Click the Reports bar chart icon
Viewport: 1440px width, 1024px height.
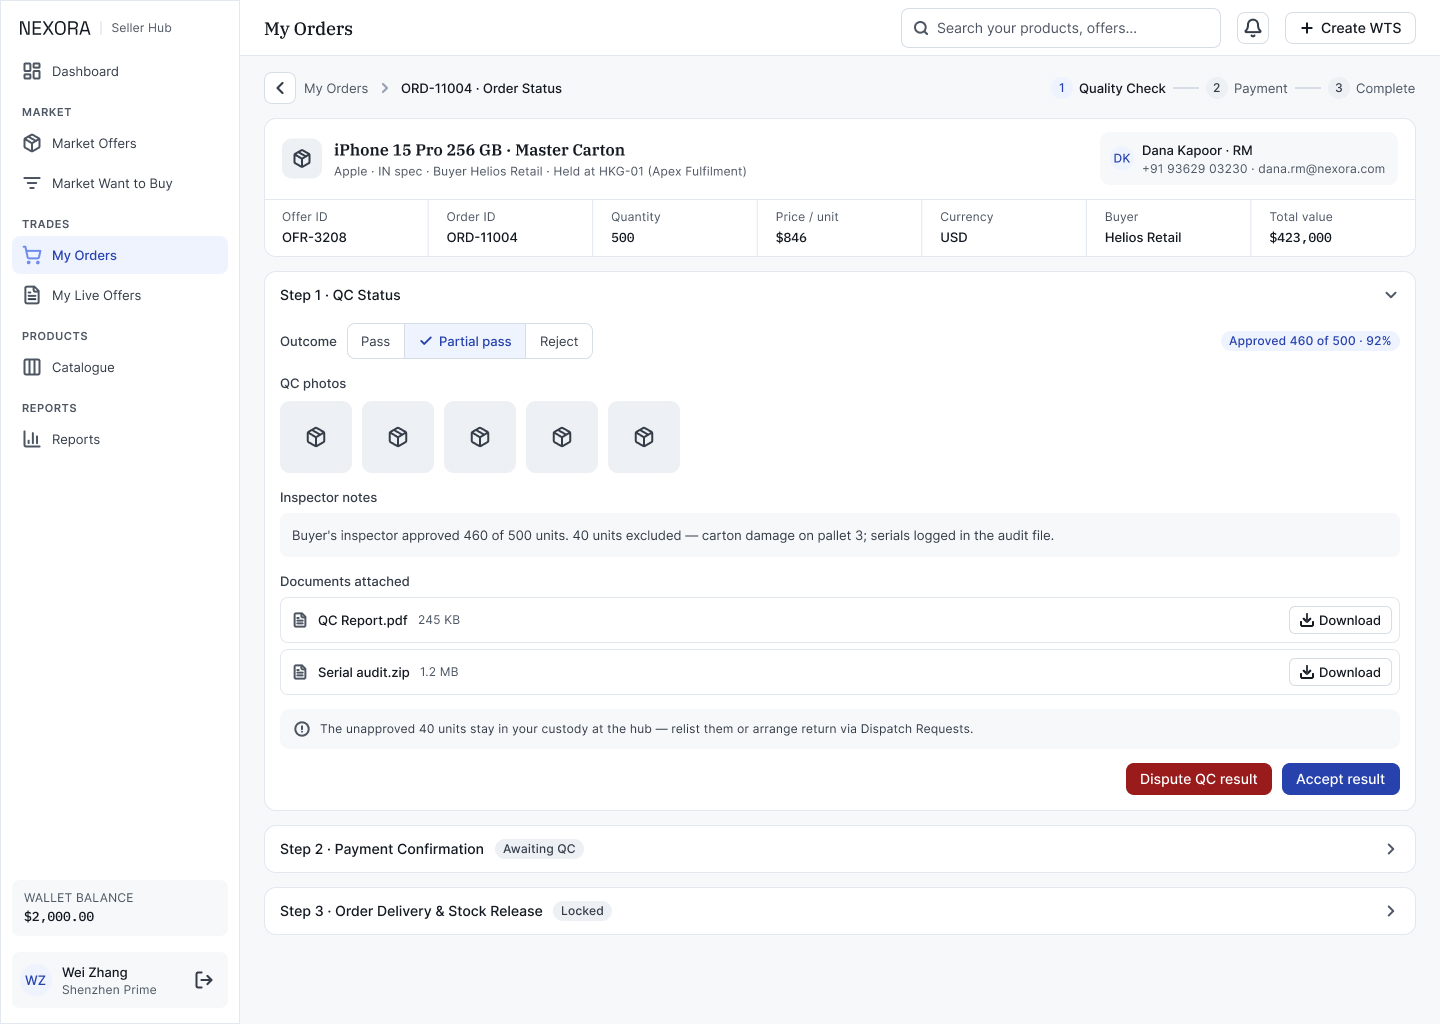pyautogui.click(x=32, y=439)
